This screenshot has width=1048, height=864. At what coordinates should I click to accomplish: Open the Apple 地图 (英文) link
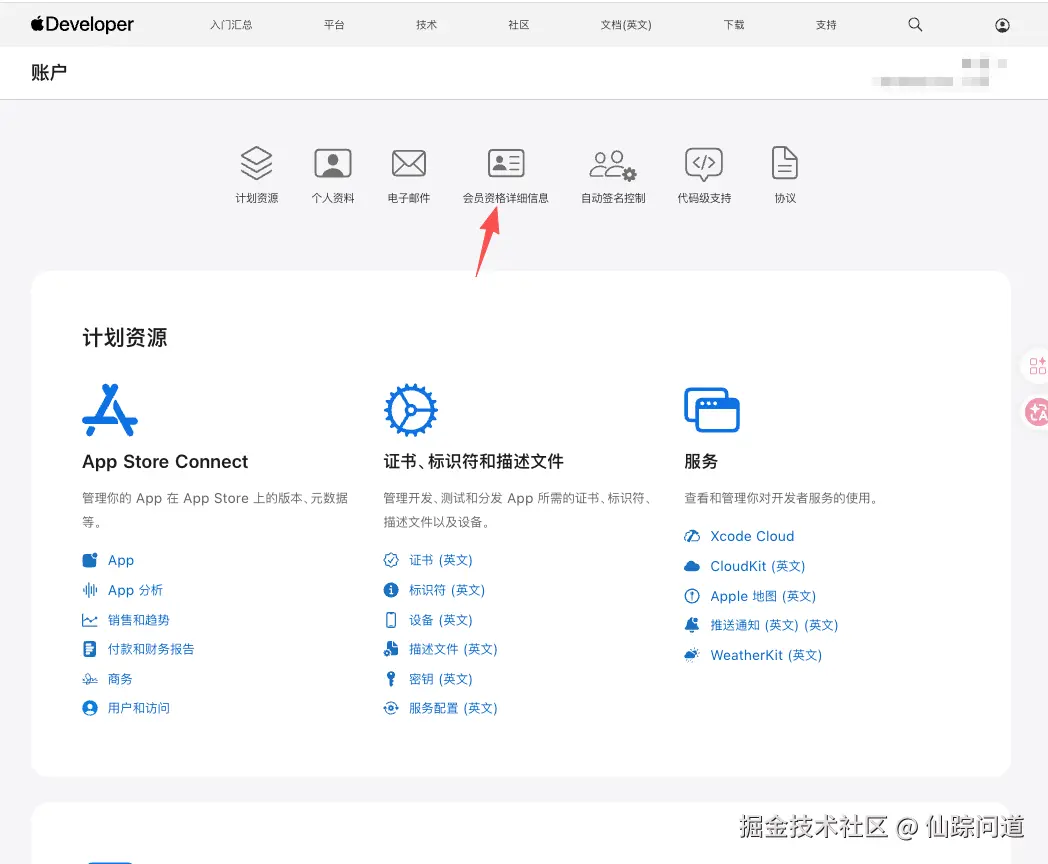point(763,596)
